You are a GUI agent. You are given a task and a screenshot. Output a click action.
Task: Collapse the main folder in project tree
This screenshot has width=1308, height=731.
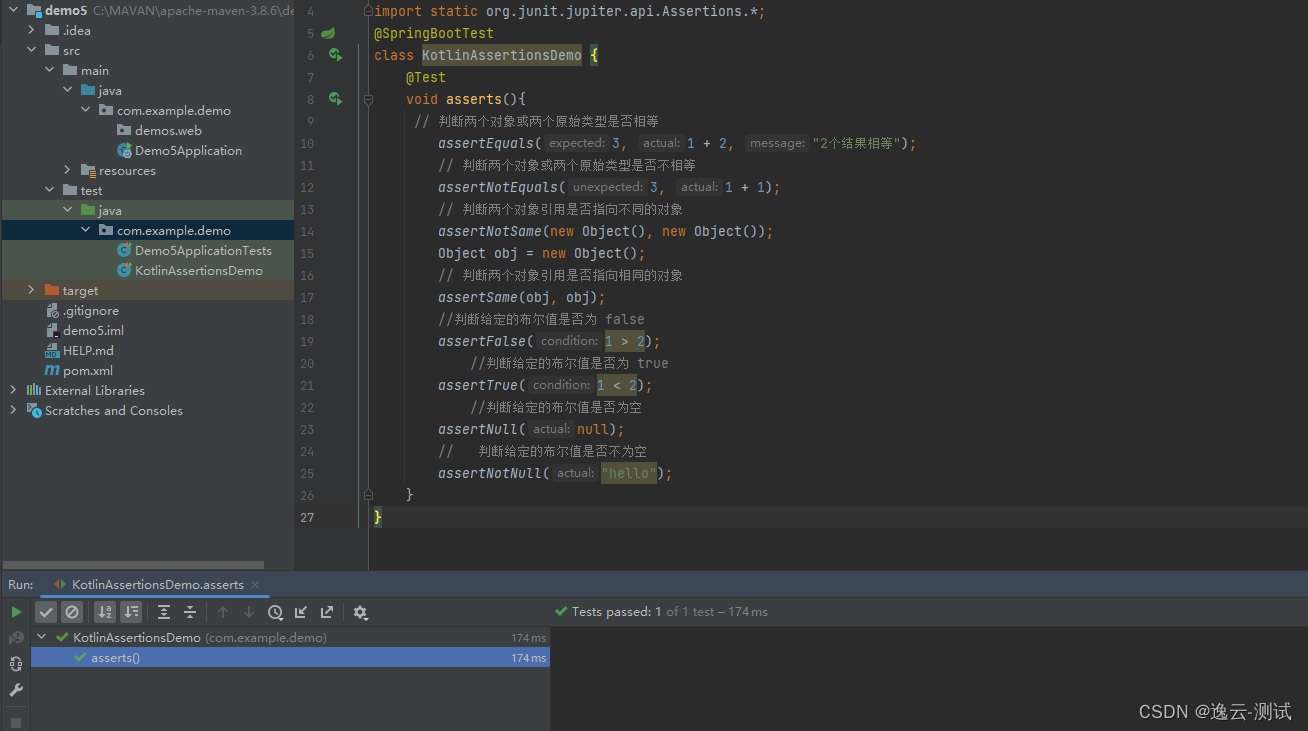pyautogui.click(x=48, y=70)
